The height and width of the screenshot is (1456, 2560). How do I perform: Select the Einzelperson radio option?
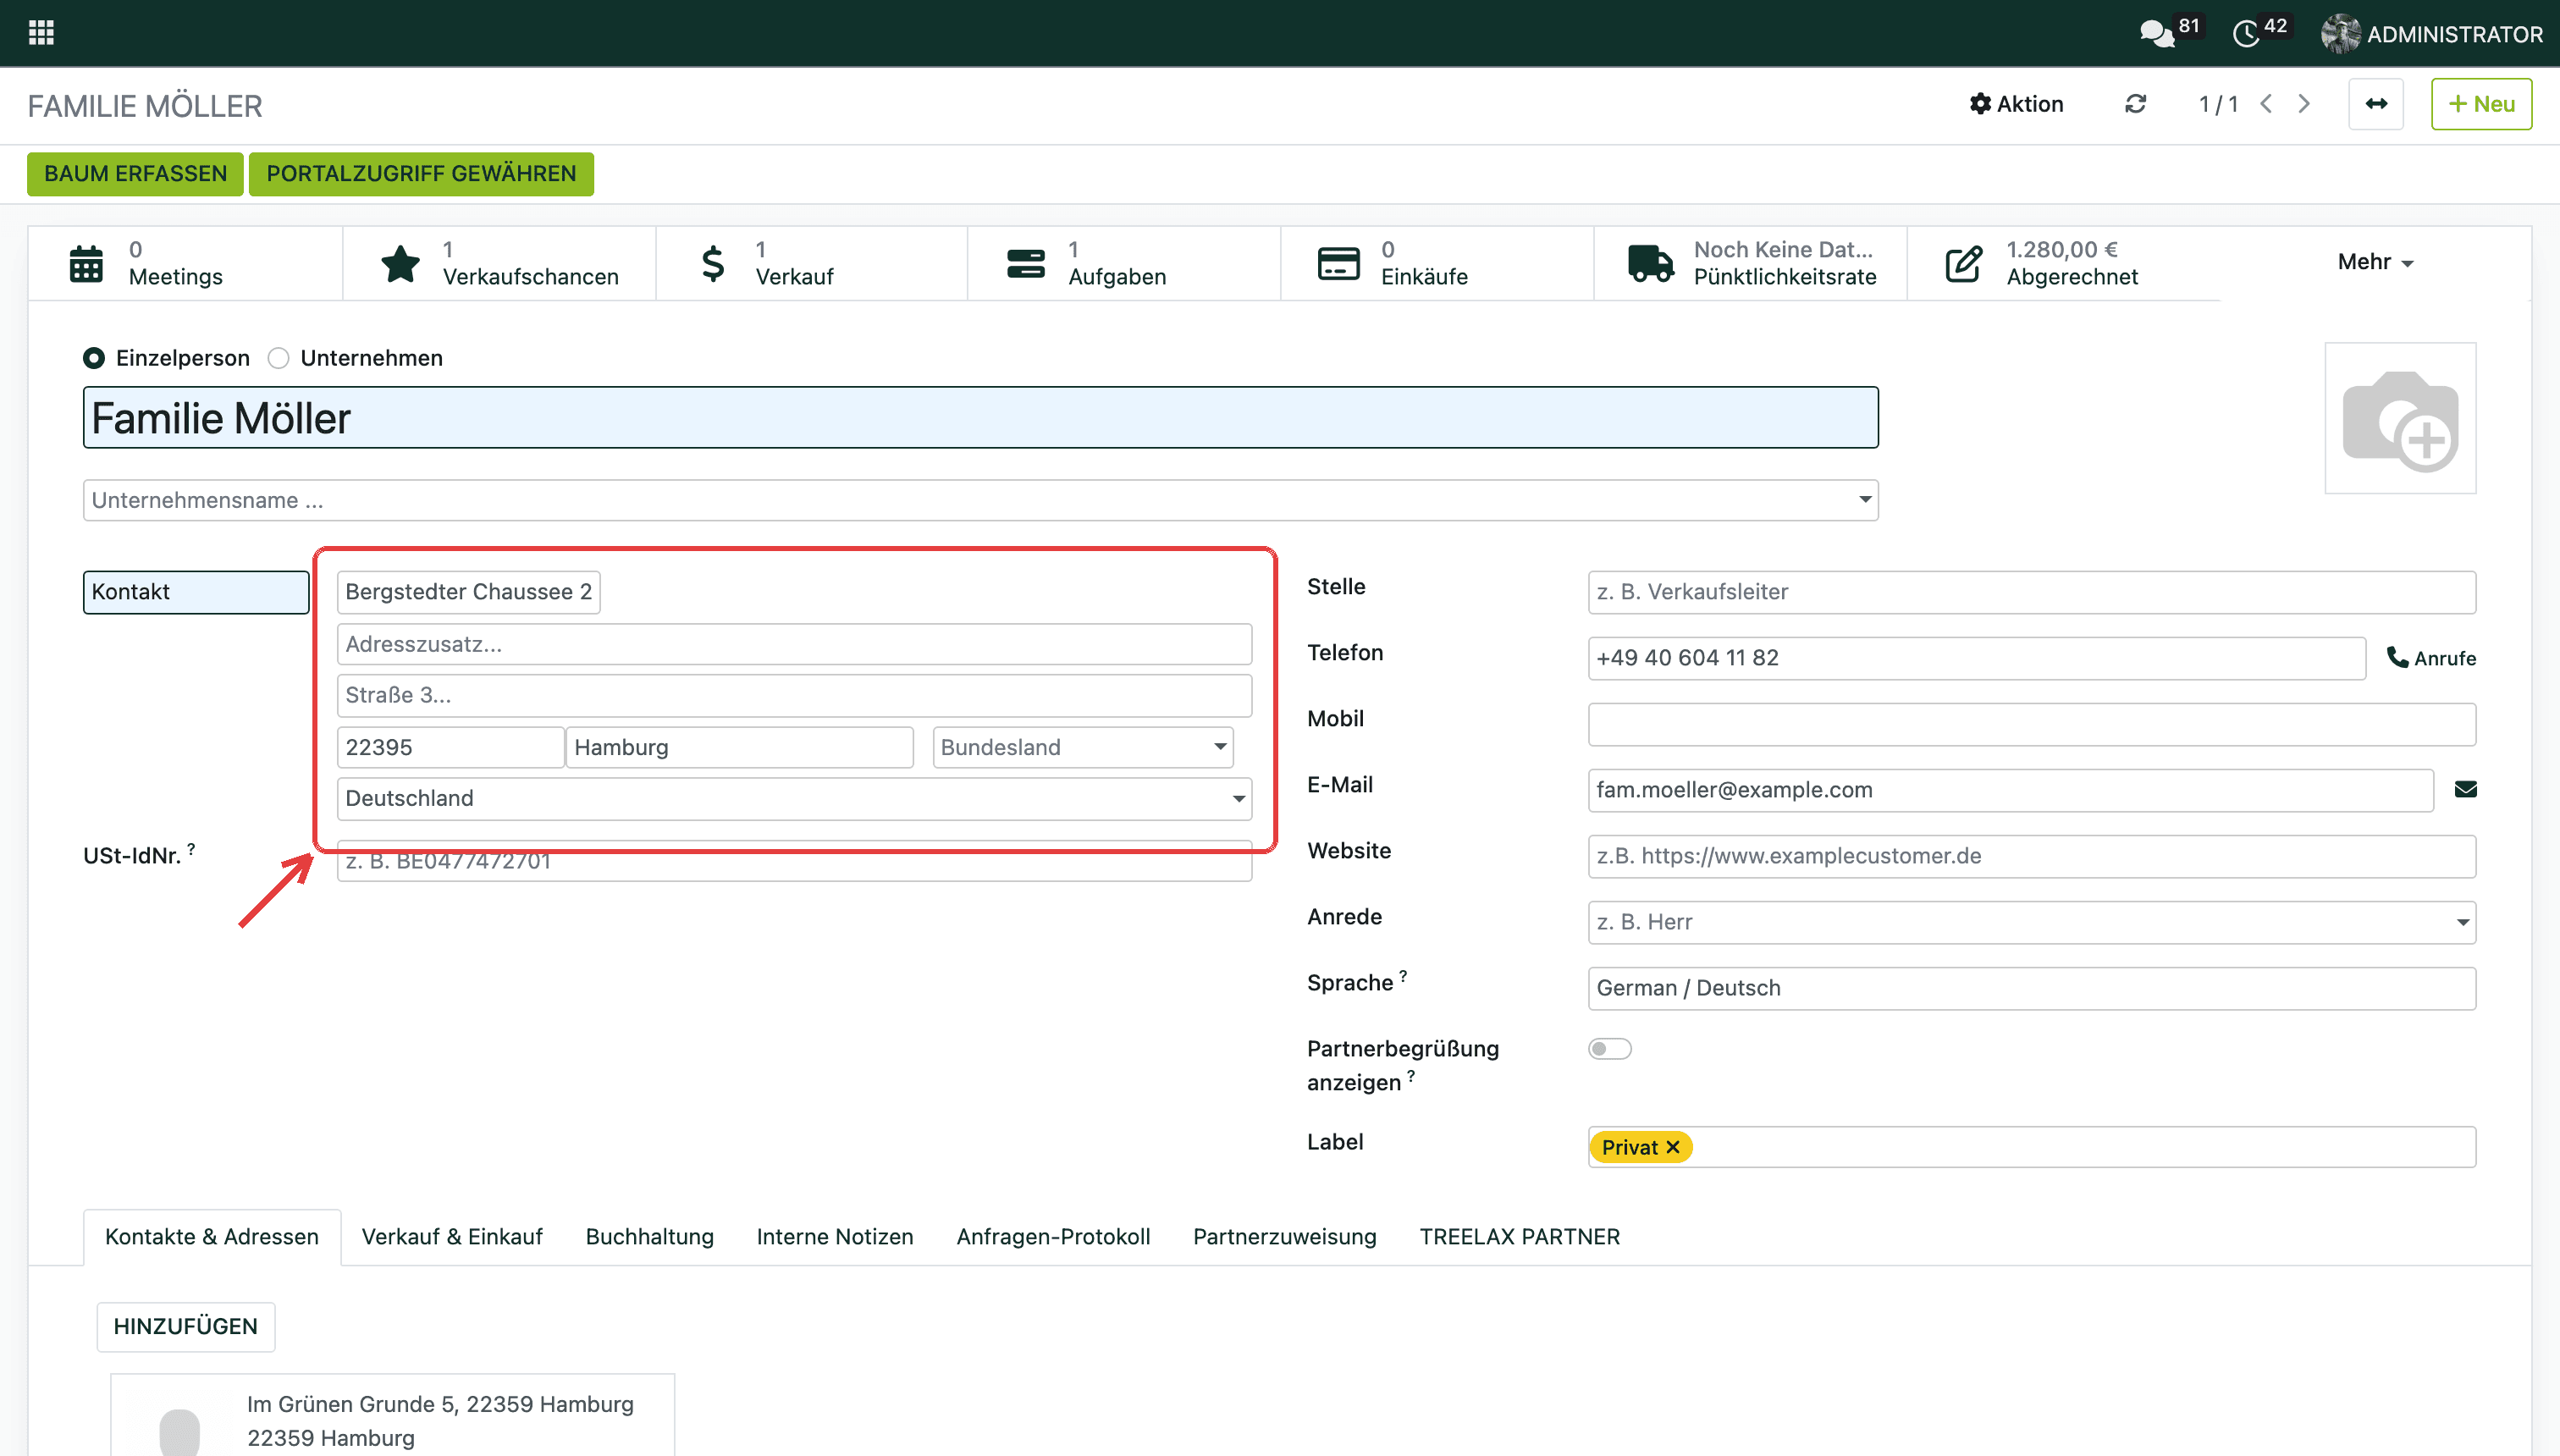point(94,358)
